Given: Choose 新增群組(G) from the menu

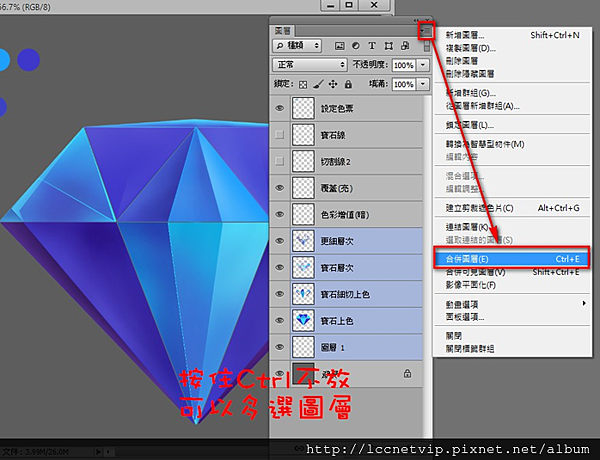Looking at the screenshot, I should pos(513,93).
